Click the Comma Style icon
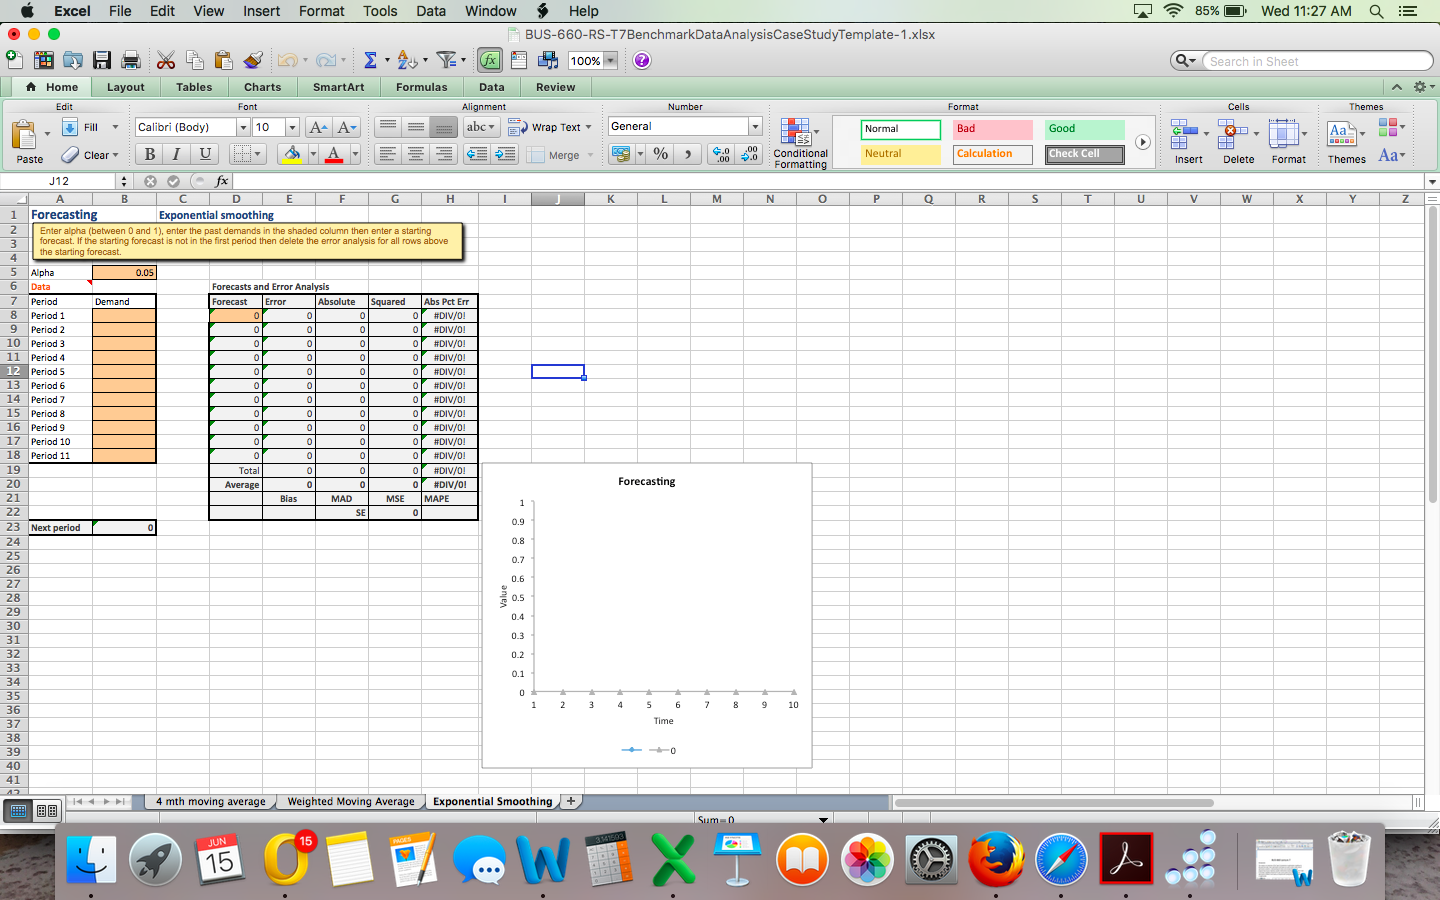 coord(688,154)
